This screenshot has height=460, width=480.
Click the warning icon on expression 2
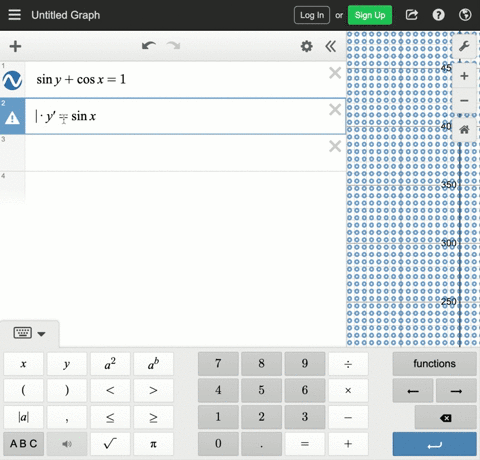coord(12,117)
